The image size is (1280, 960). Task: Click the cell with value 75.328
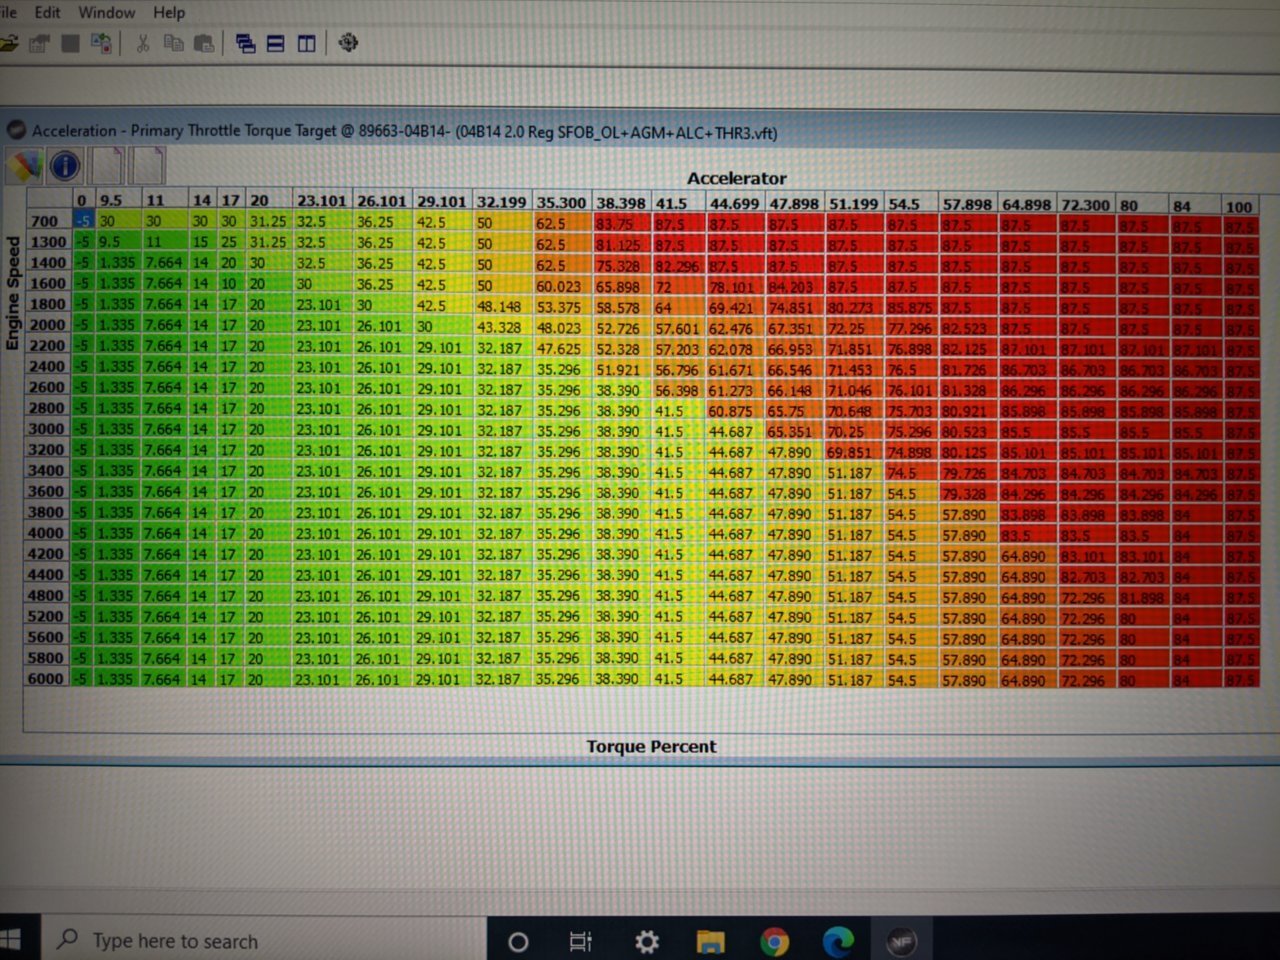[x=621, y=266]
